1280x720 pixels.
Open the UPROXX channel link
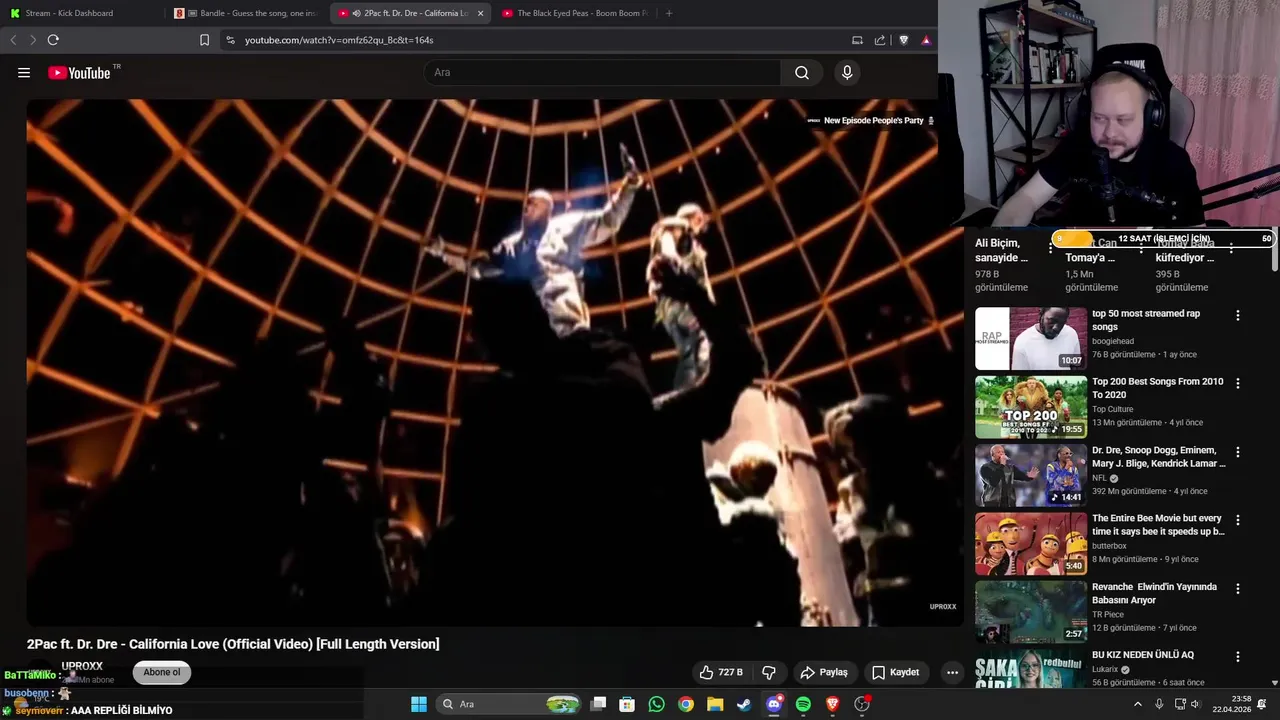point(82,666)
